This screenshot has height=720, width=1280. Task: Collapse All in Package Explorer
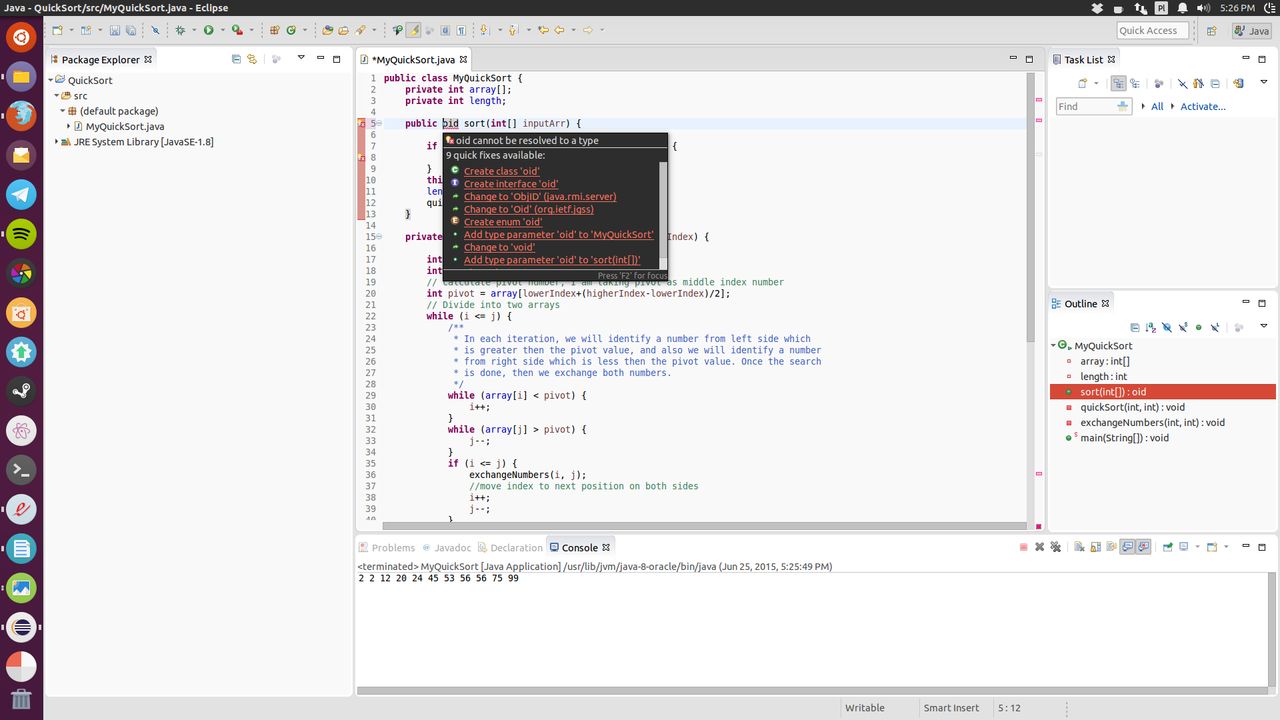(x=236, y=59)
